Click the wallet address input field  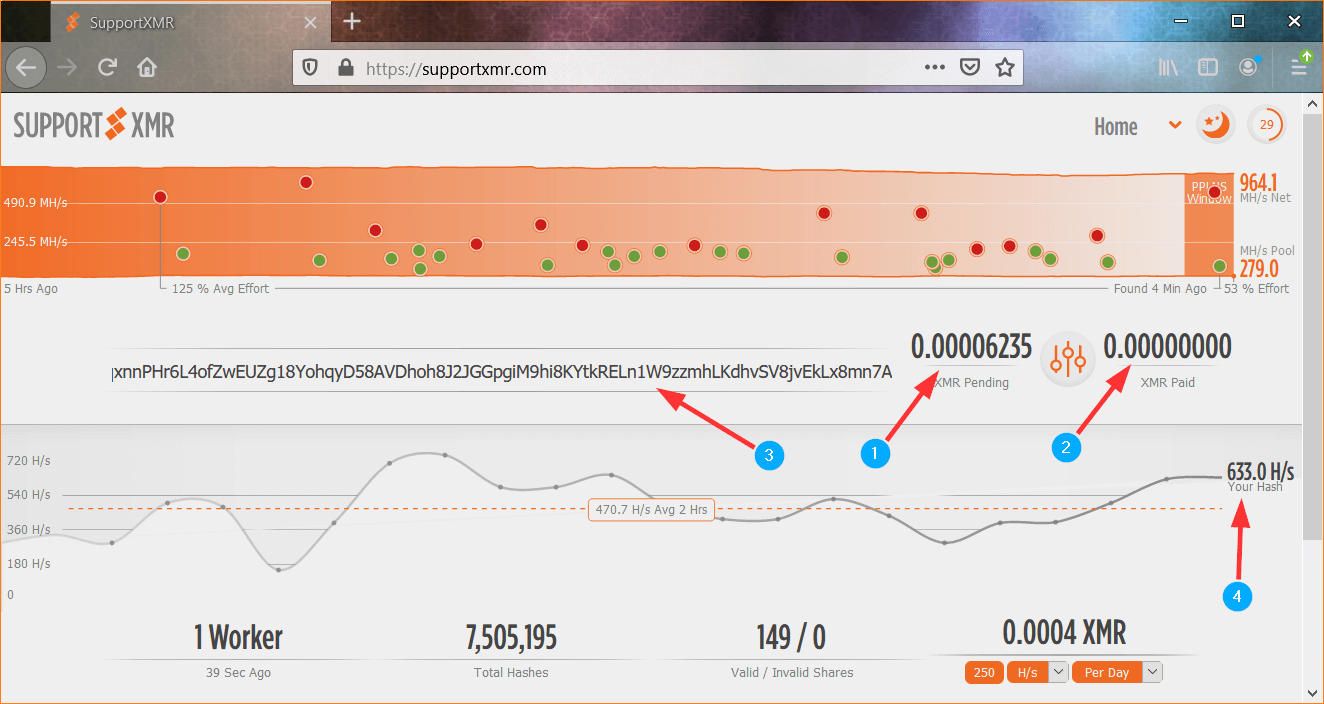coord(501,372)
